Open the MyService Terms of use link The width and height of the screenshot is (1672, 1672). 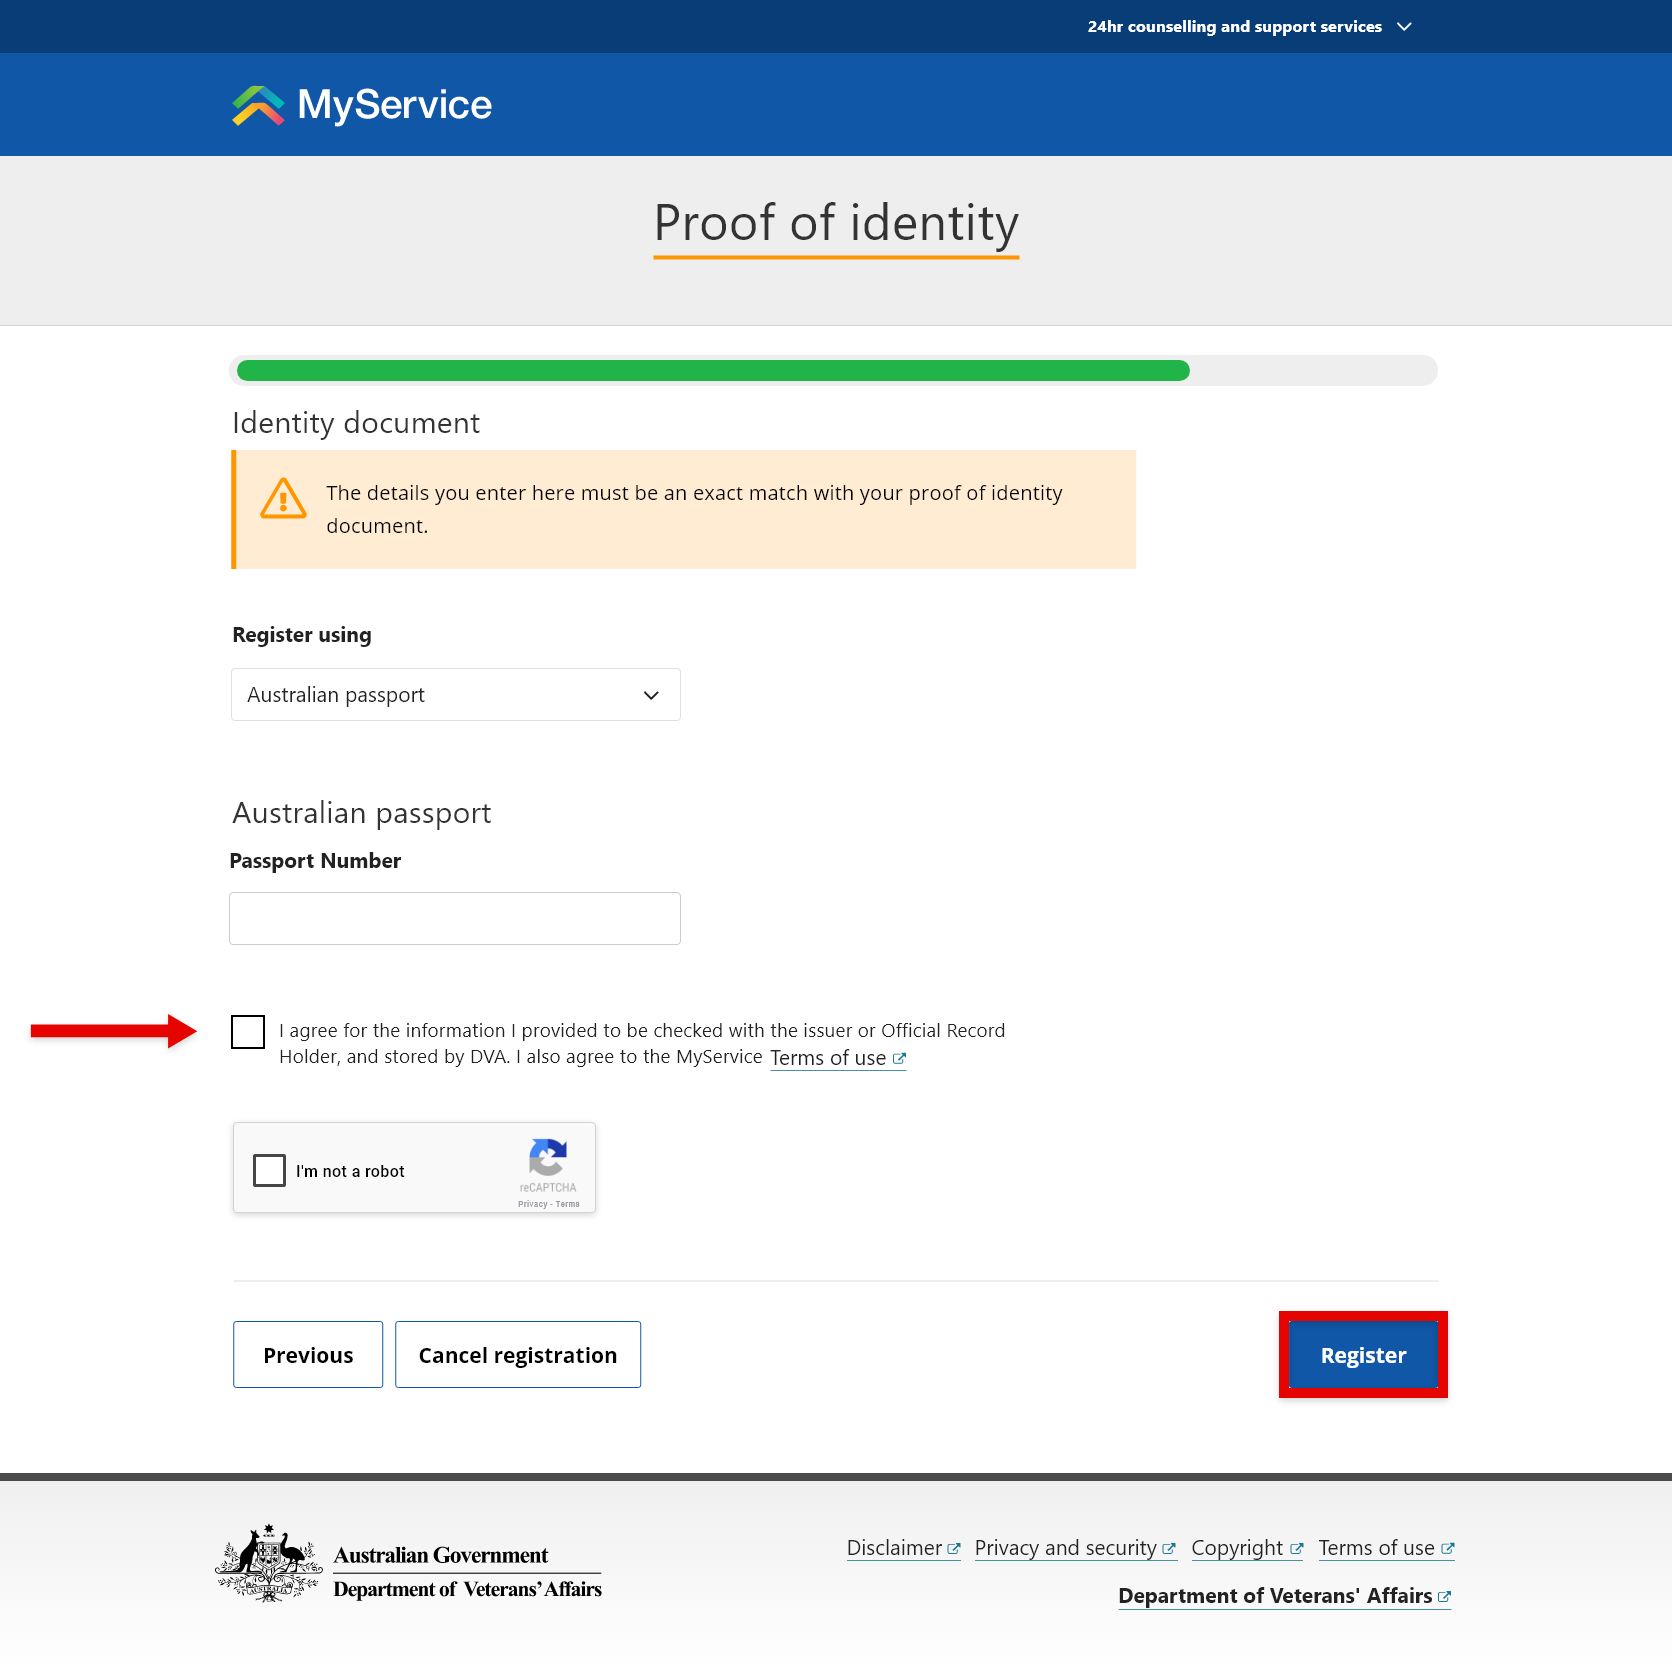[x=827, y=1057]
